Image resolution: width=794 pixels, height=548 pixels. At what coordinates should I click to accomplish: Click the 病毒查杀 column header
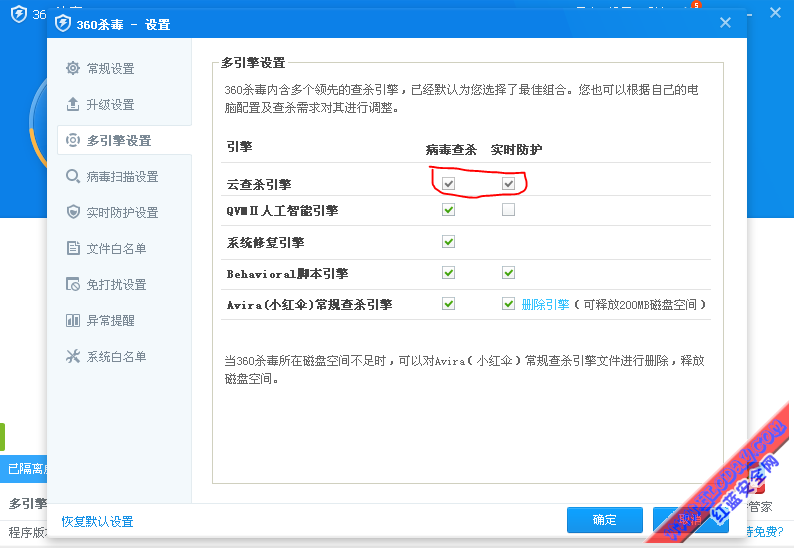click(x=451, y=149)
